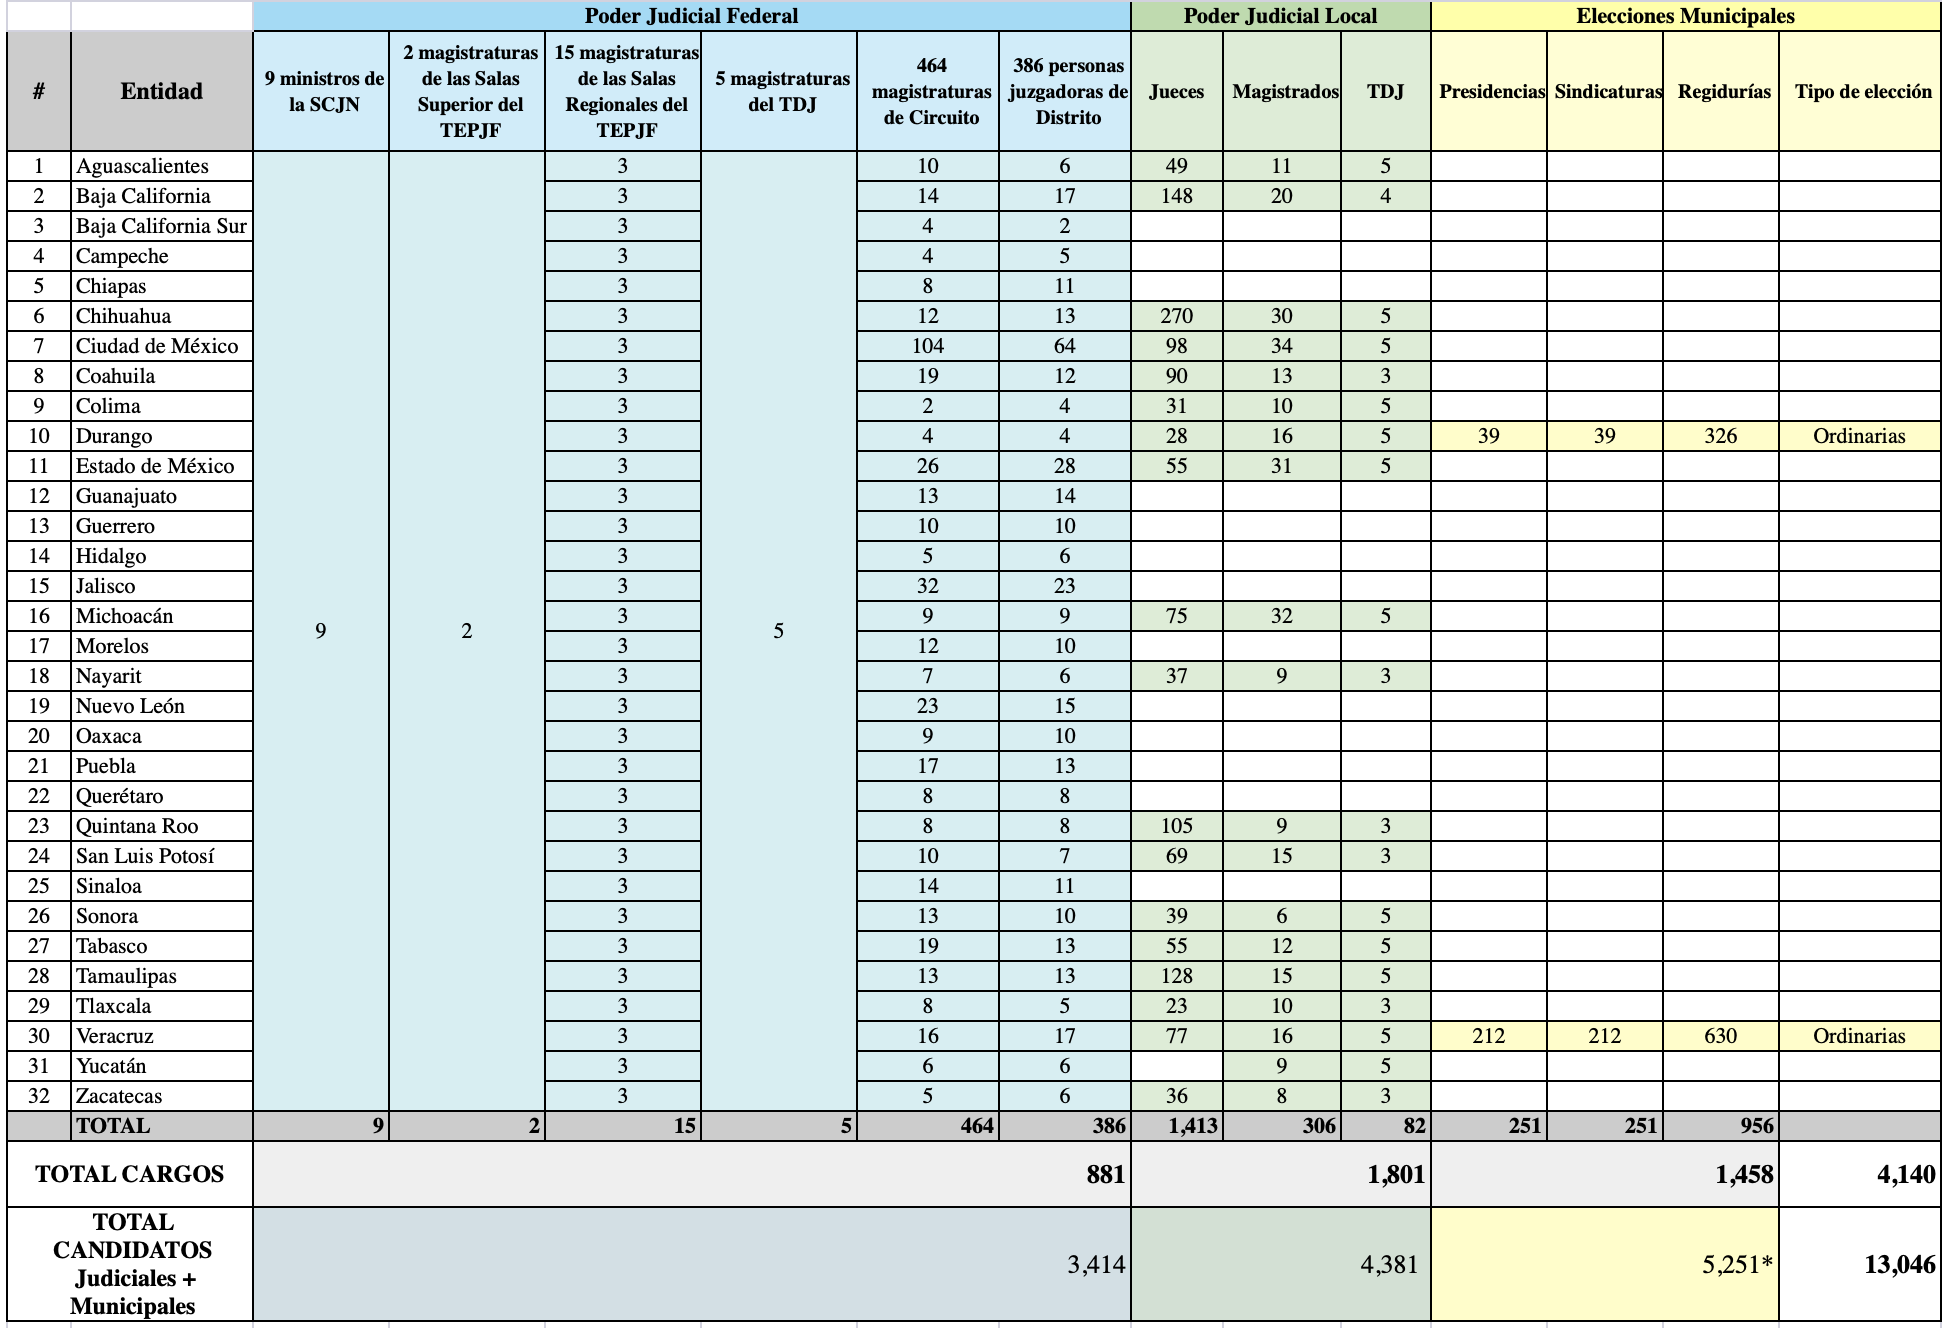Click Durango's Ordinarias election type cell
The image size is (1952, 1328).
point(1859,436)
